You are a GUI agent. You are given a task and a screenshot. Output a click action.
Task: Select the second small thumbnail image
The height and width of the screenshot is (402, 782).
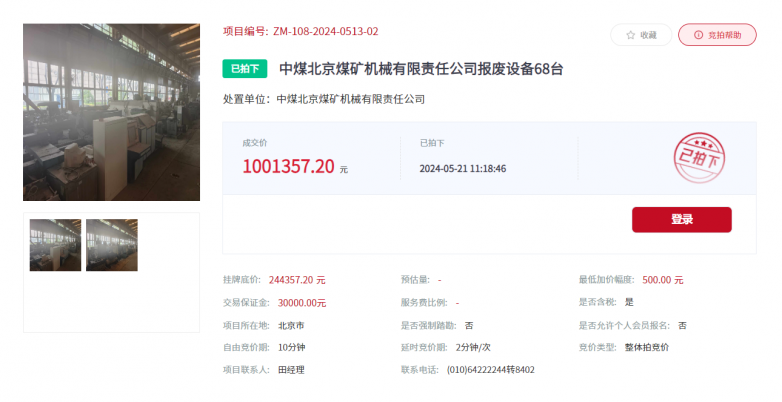pyautogui.click(x=112, y=245)
